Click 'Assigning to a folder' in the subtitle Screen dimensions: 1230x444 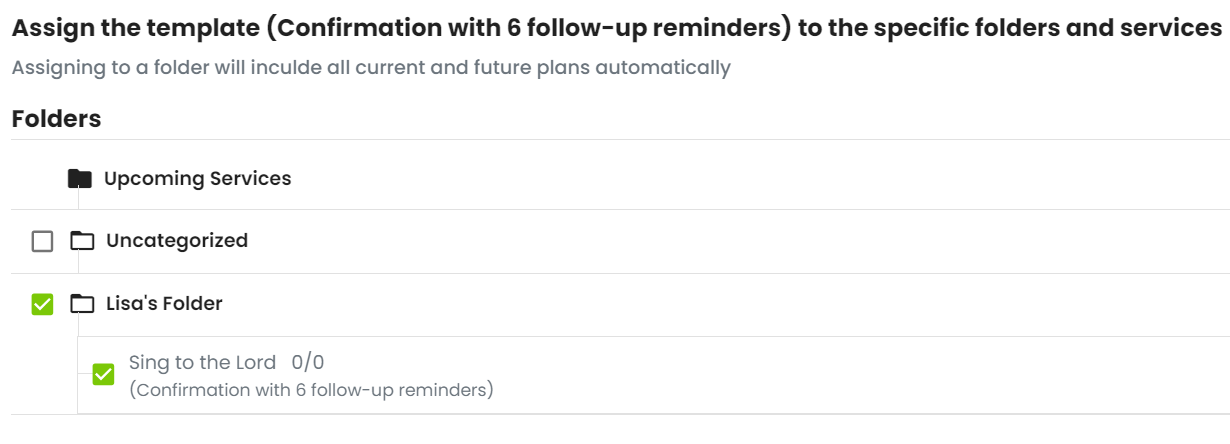click(110, 69)
